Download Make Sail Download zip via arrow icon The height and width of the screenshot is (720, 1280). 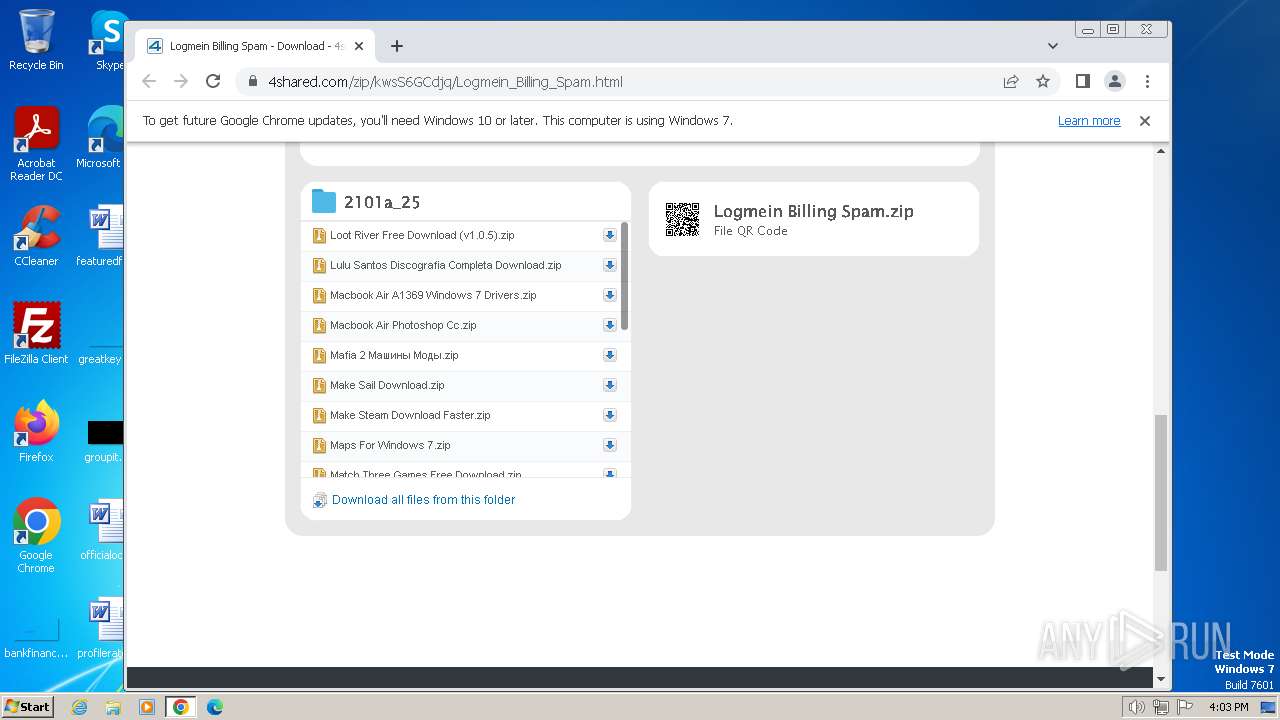(609, 385)
